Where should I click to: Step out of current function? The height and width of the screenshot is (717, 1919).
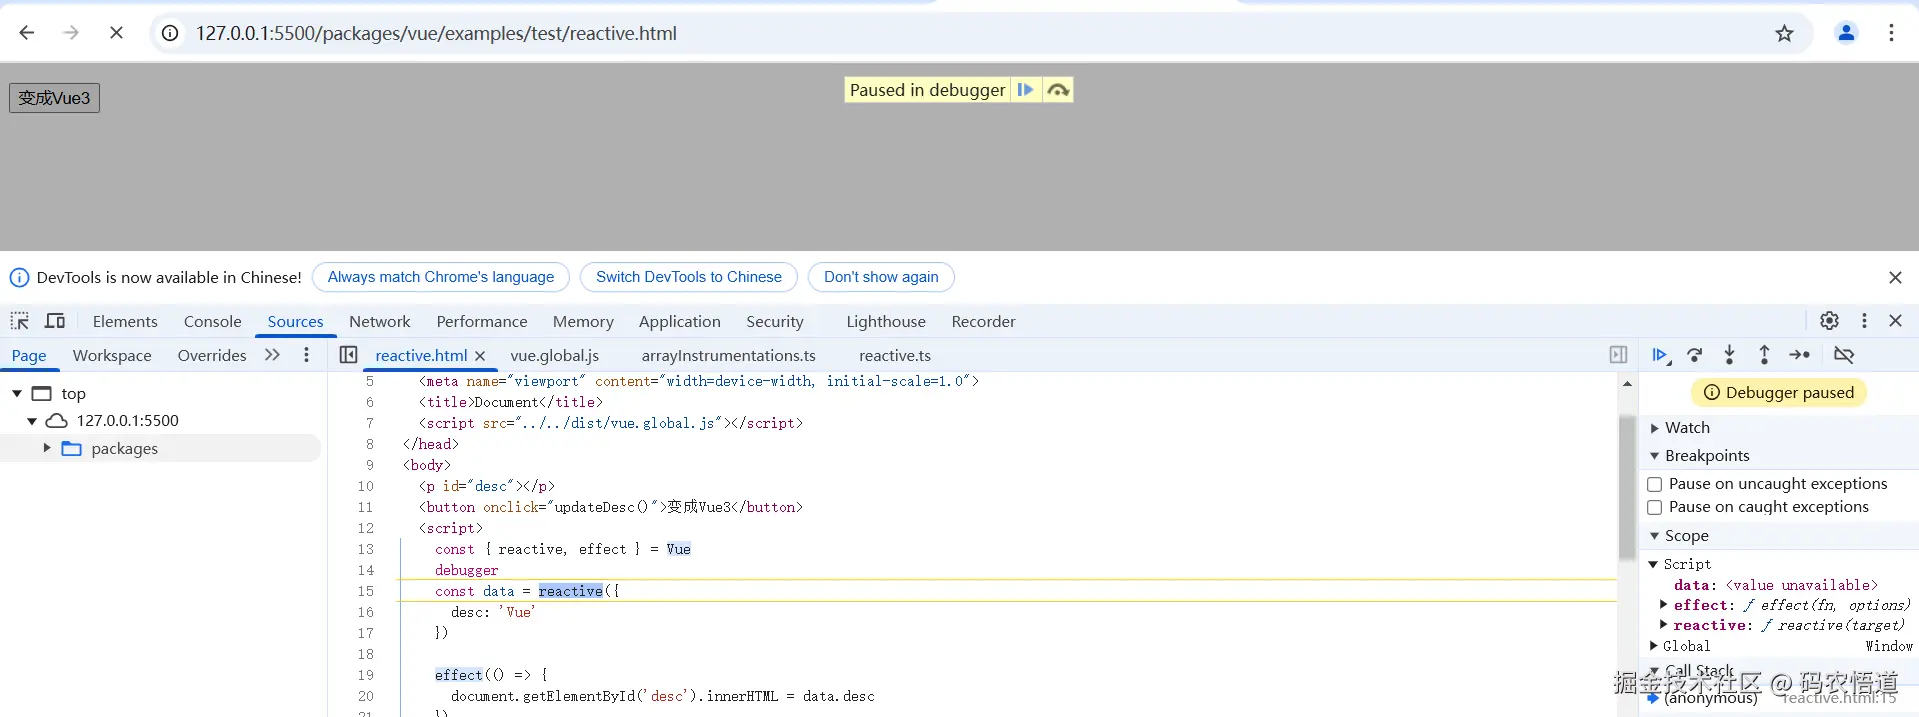(x=1764, y=355)
